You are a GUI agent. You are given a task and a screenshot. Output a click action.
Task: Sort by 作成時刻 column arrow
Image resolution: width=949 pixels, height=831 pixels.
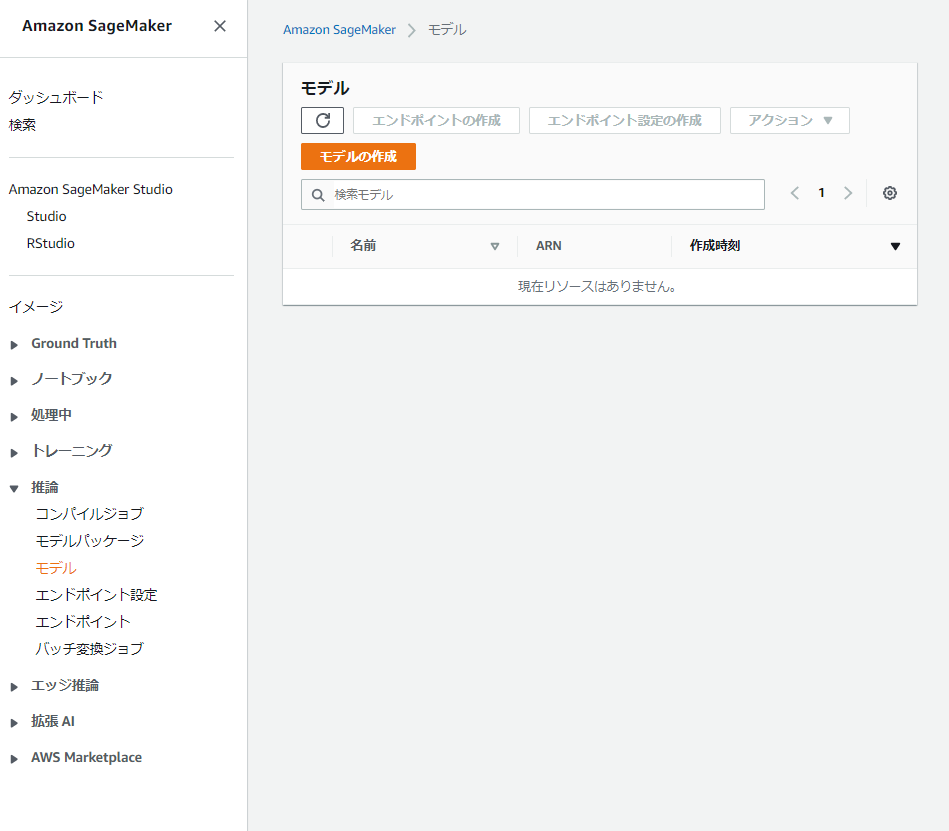pos(895,246)
